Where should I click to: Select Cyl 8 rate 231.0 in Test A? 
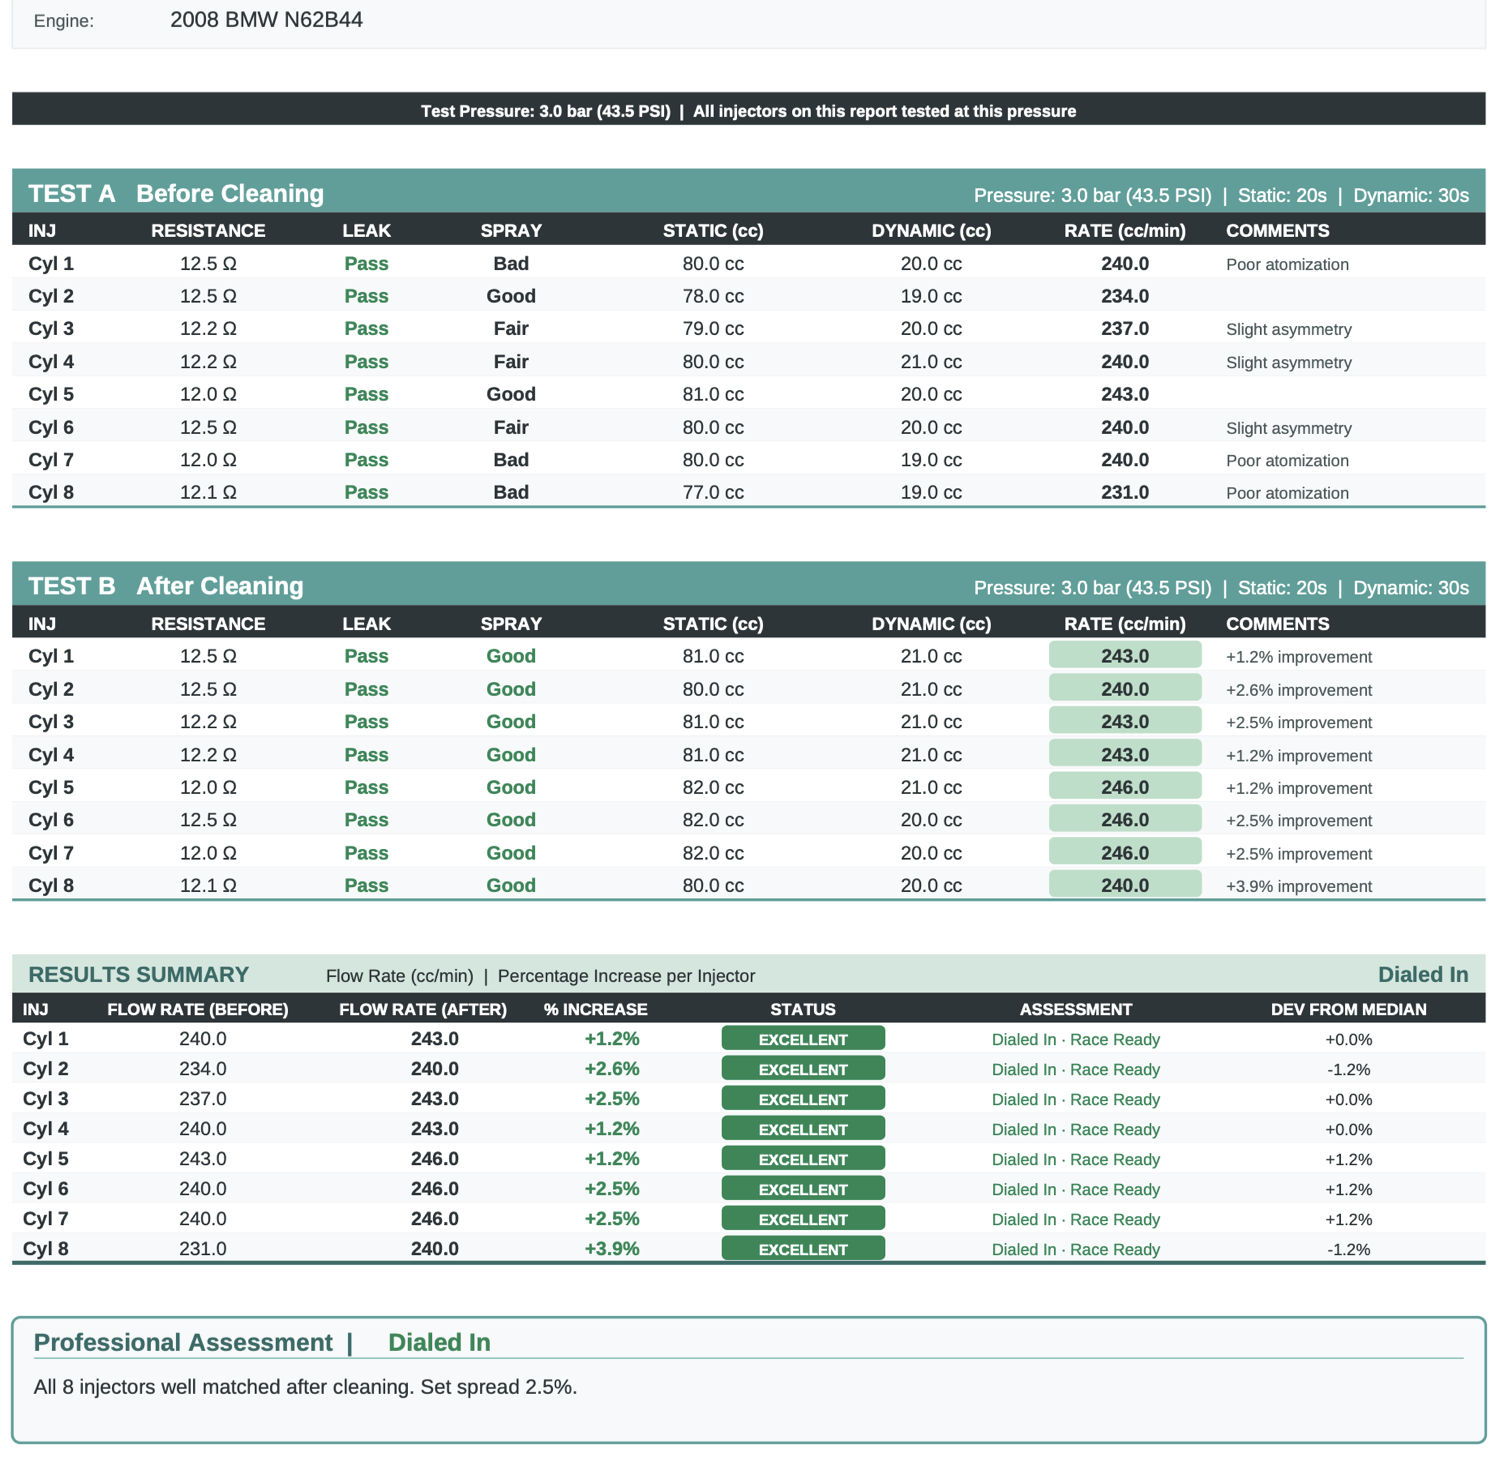tap(1125, 492)
